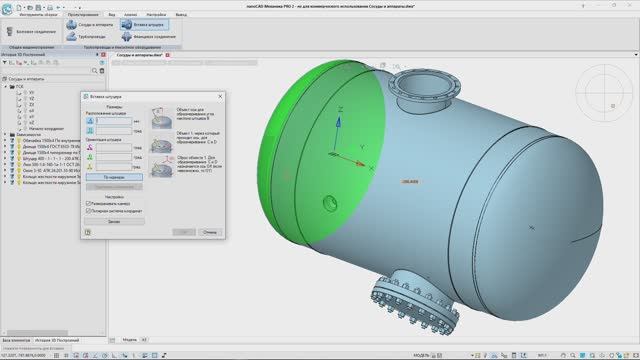Select the Сосуды и аппараты ribbon tool

click(x=90, y=25)
